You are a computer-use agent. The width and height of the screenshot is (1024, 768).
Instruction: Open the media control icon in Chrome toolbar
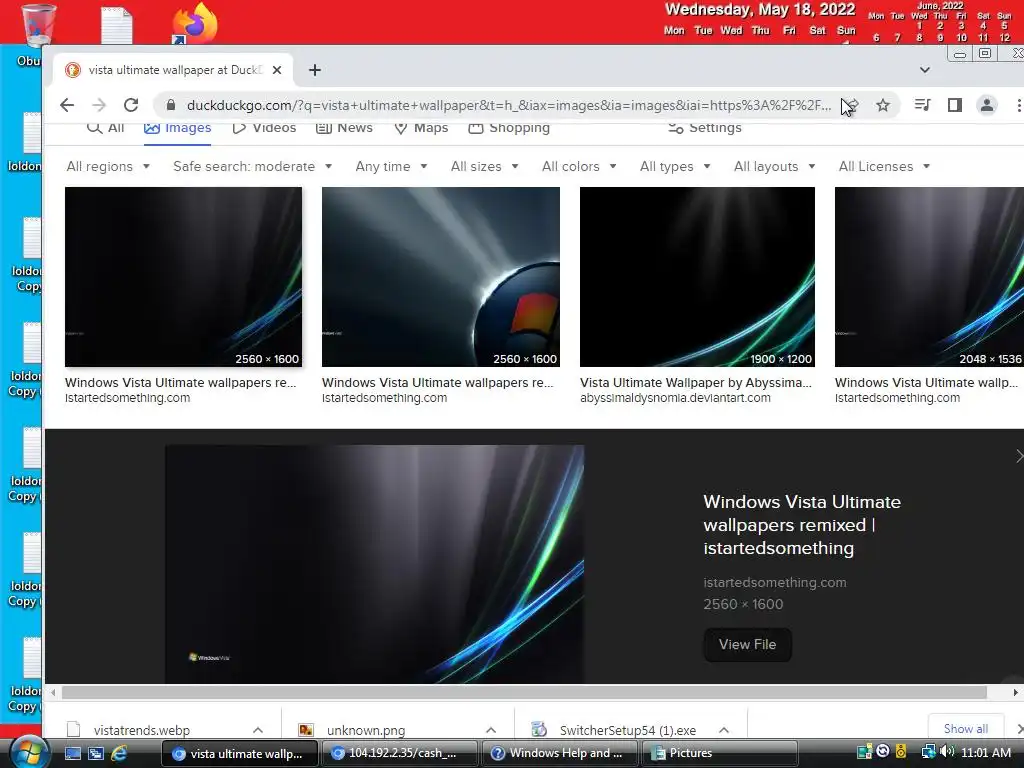(922, 104)
